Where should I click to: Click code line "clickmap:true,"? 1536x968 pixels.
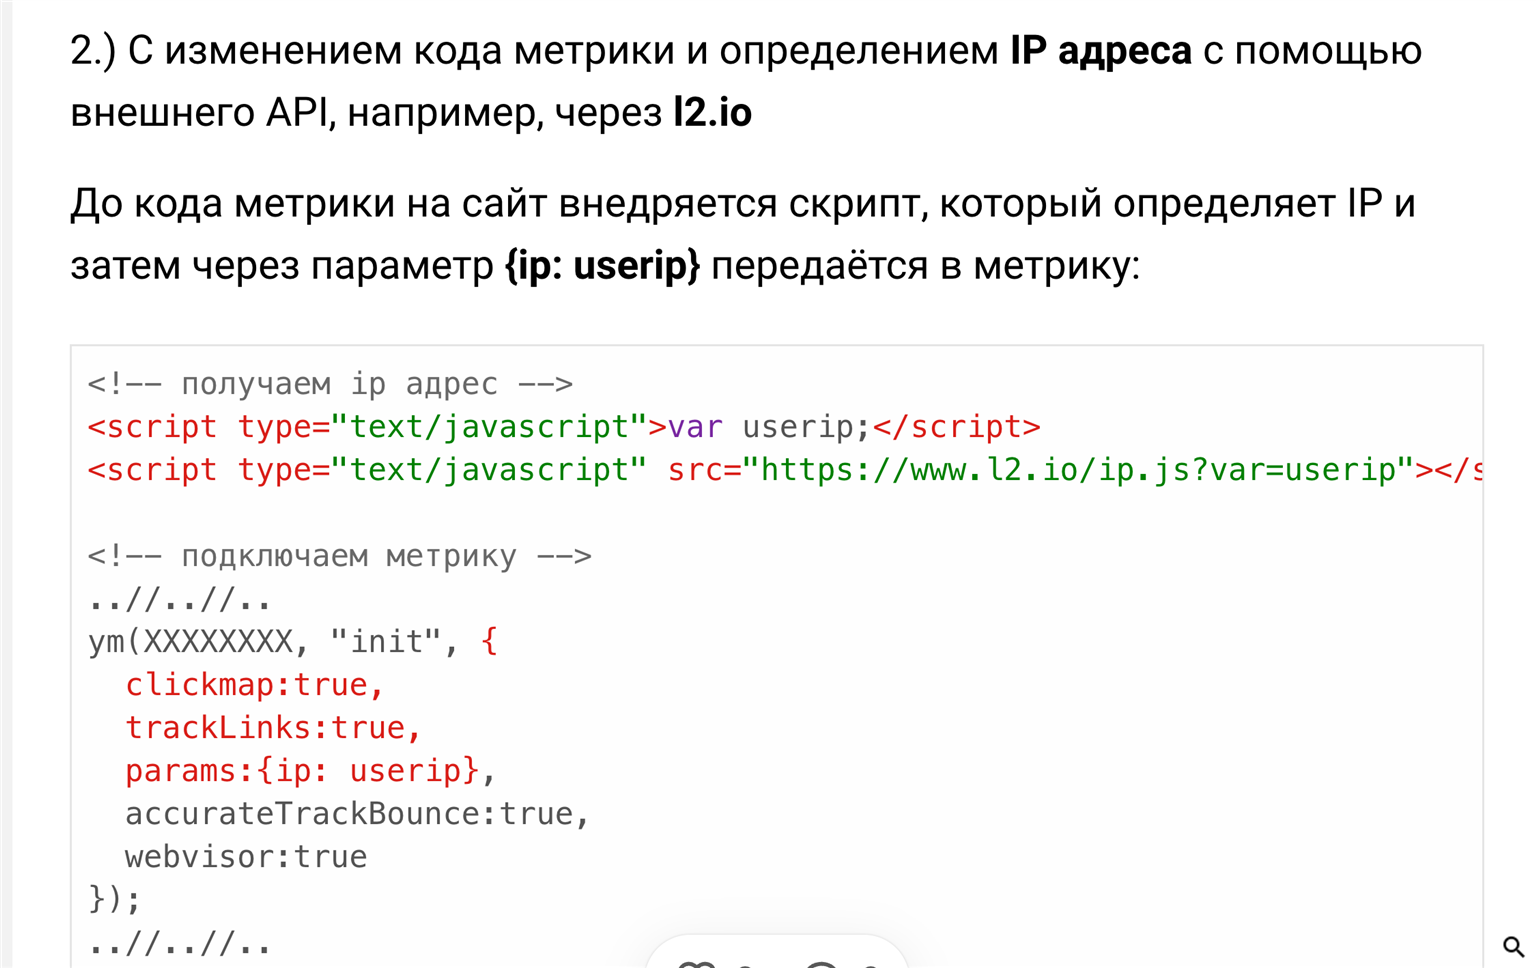pos(254,685)
